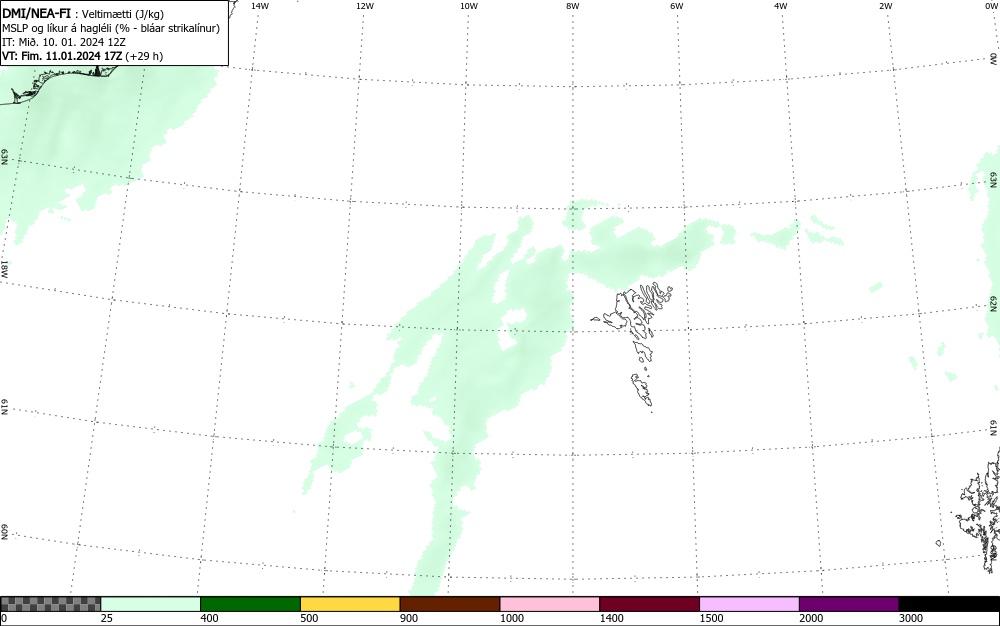Image resolution: width=1000 pixels, height=626 pixels.
Task: Click the 6W longitude label
Action: (677, 6)
